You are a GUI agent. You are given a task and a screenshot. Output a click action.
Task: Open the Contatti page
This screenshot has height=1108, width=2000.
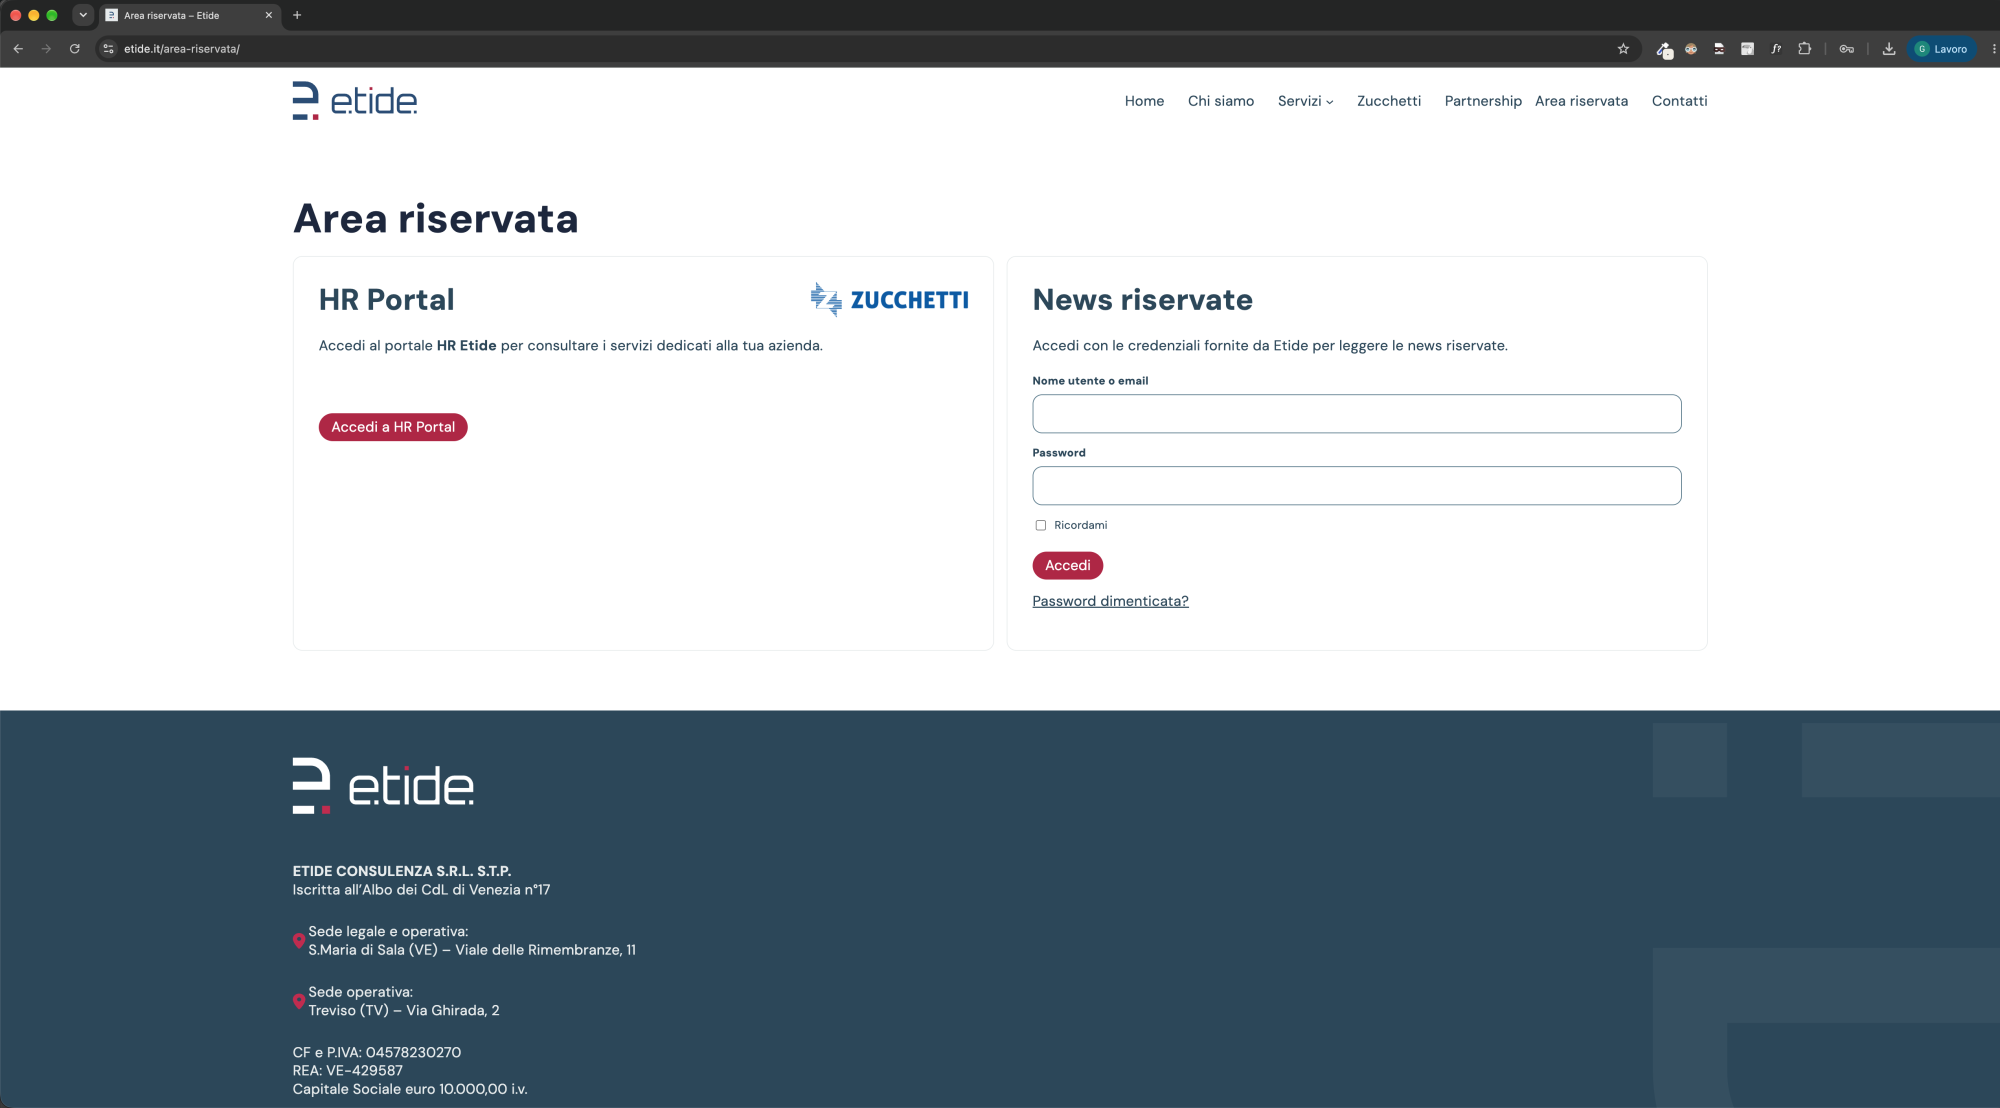point(1679,101)
